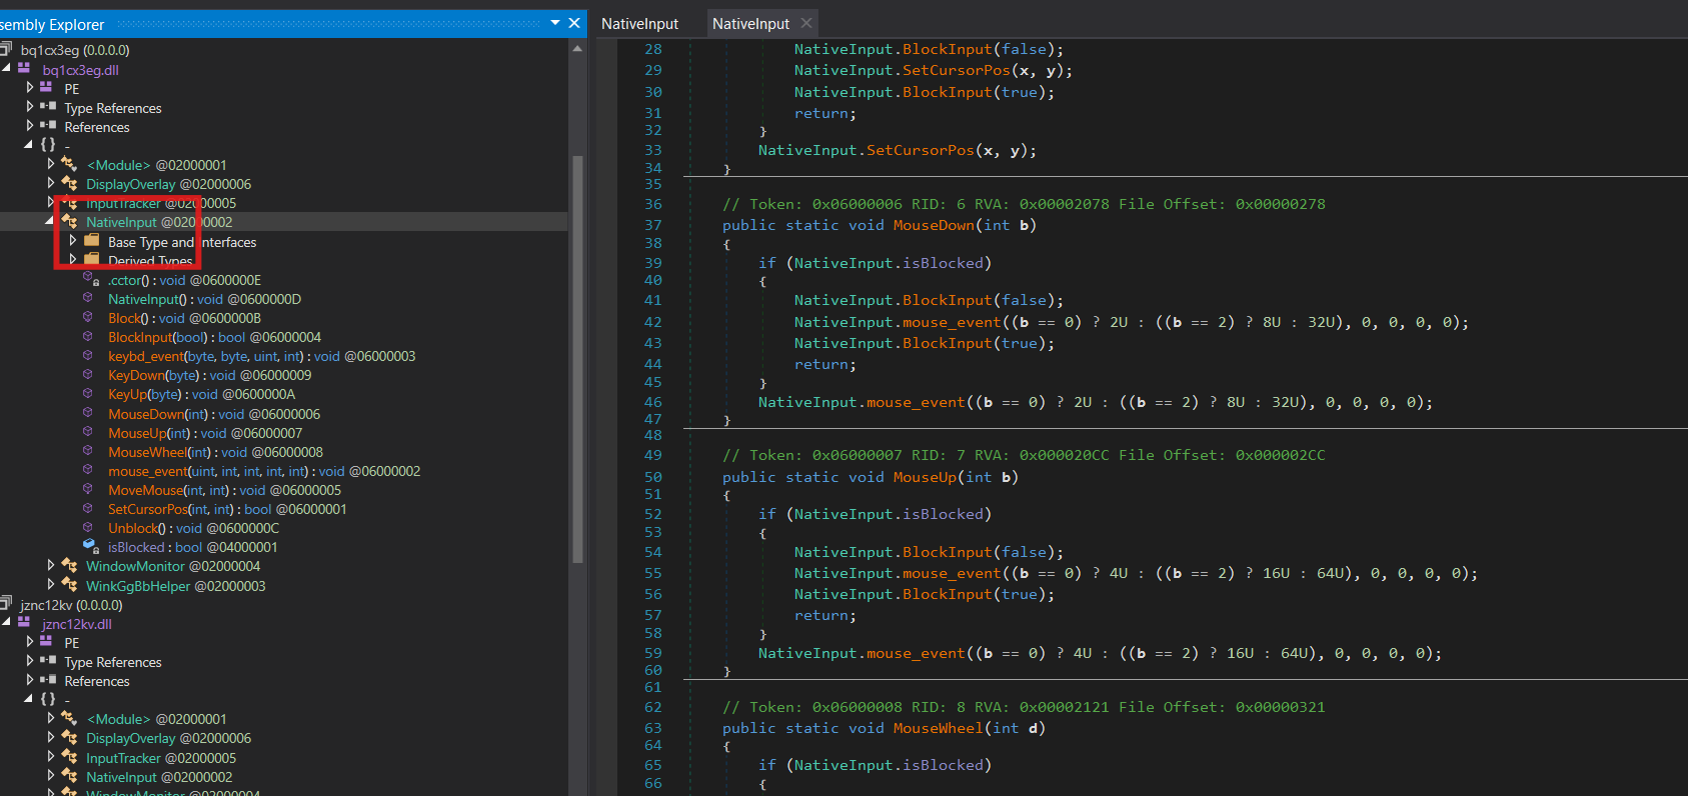Click SetCursorPos on code line 29
The height and width of the screenshot is (796, 1688).
[956, 70]
